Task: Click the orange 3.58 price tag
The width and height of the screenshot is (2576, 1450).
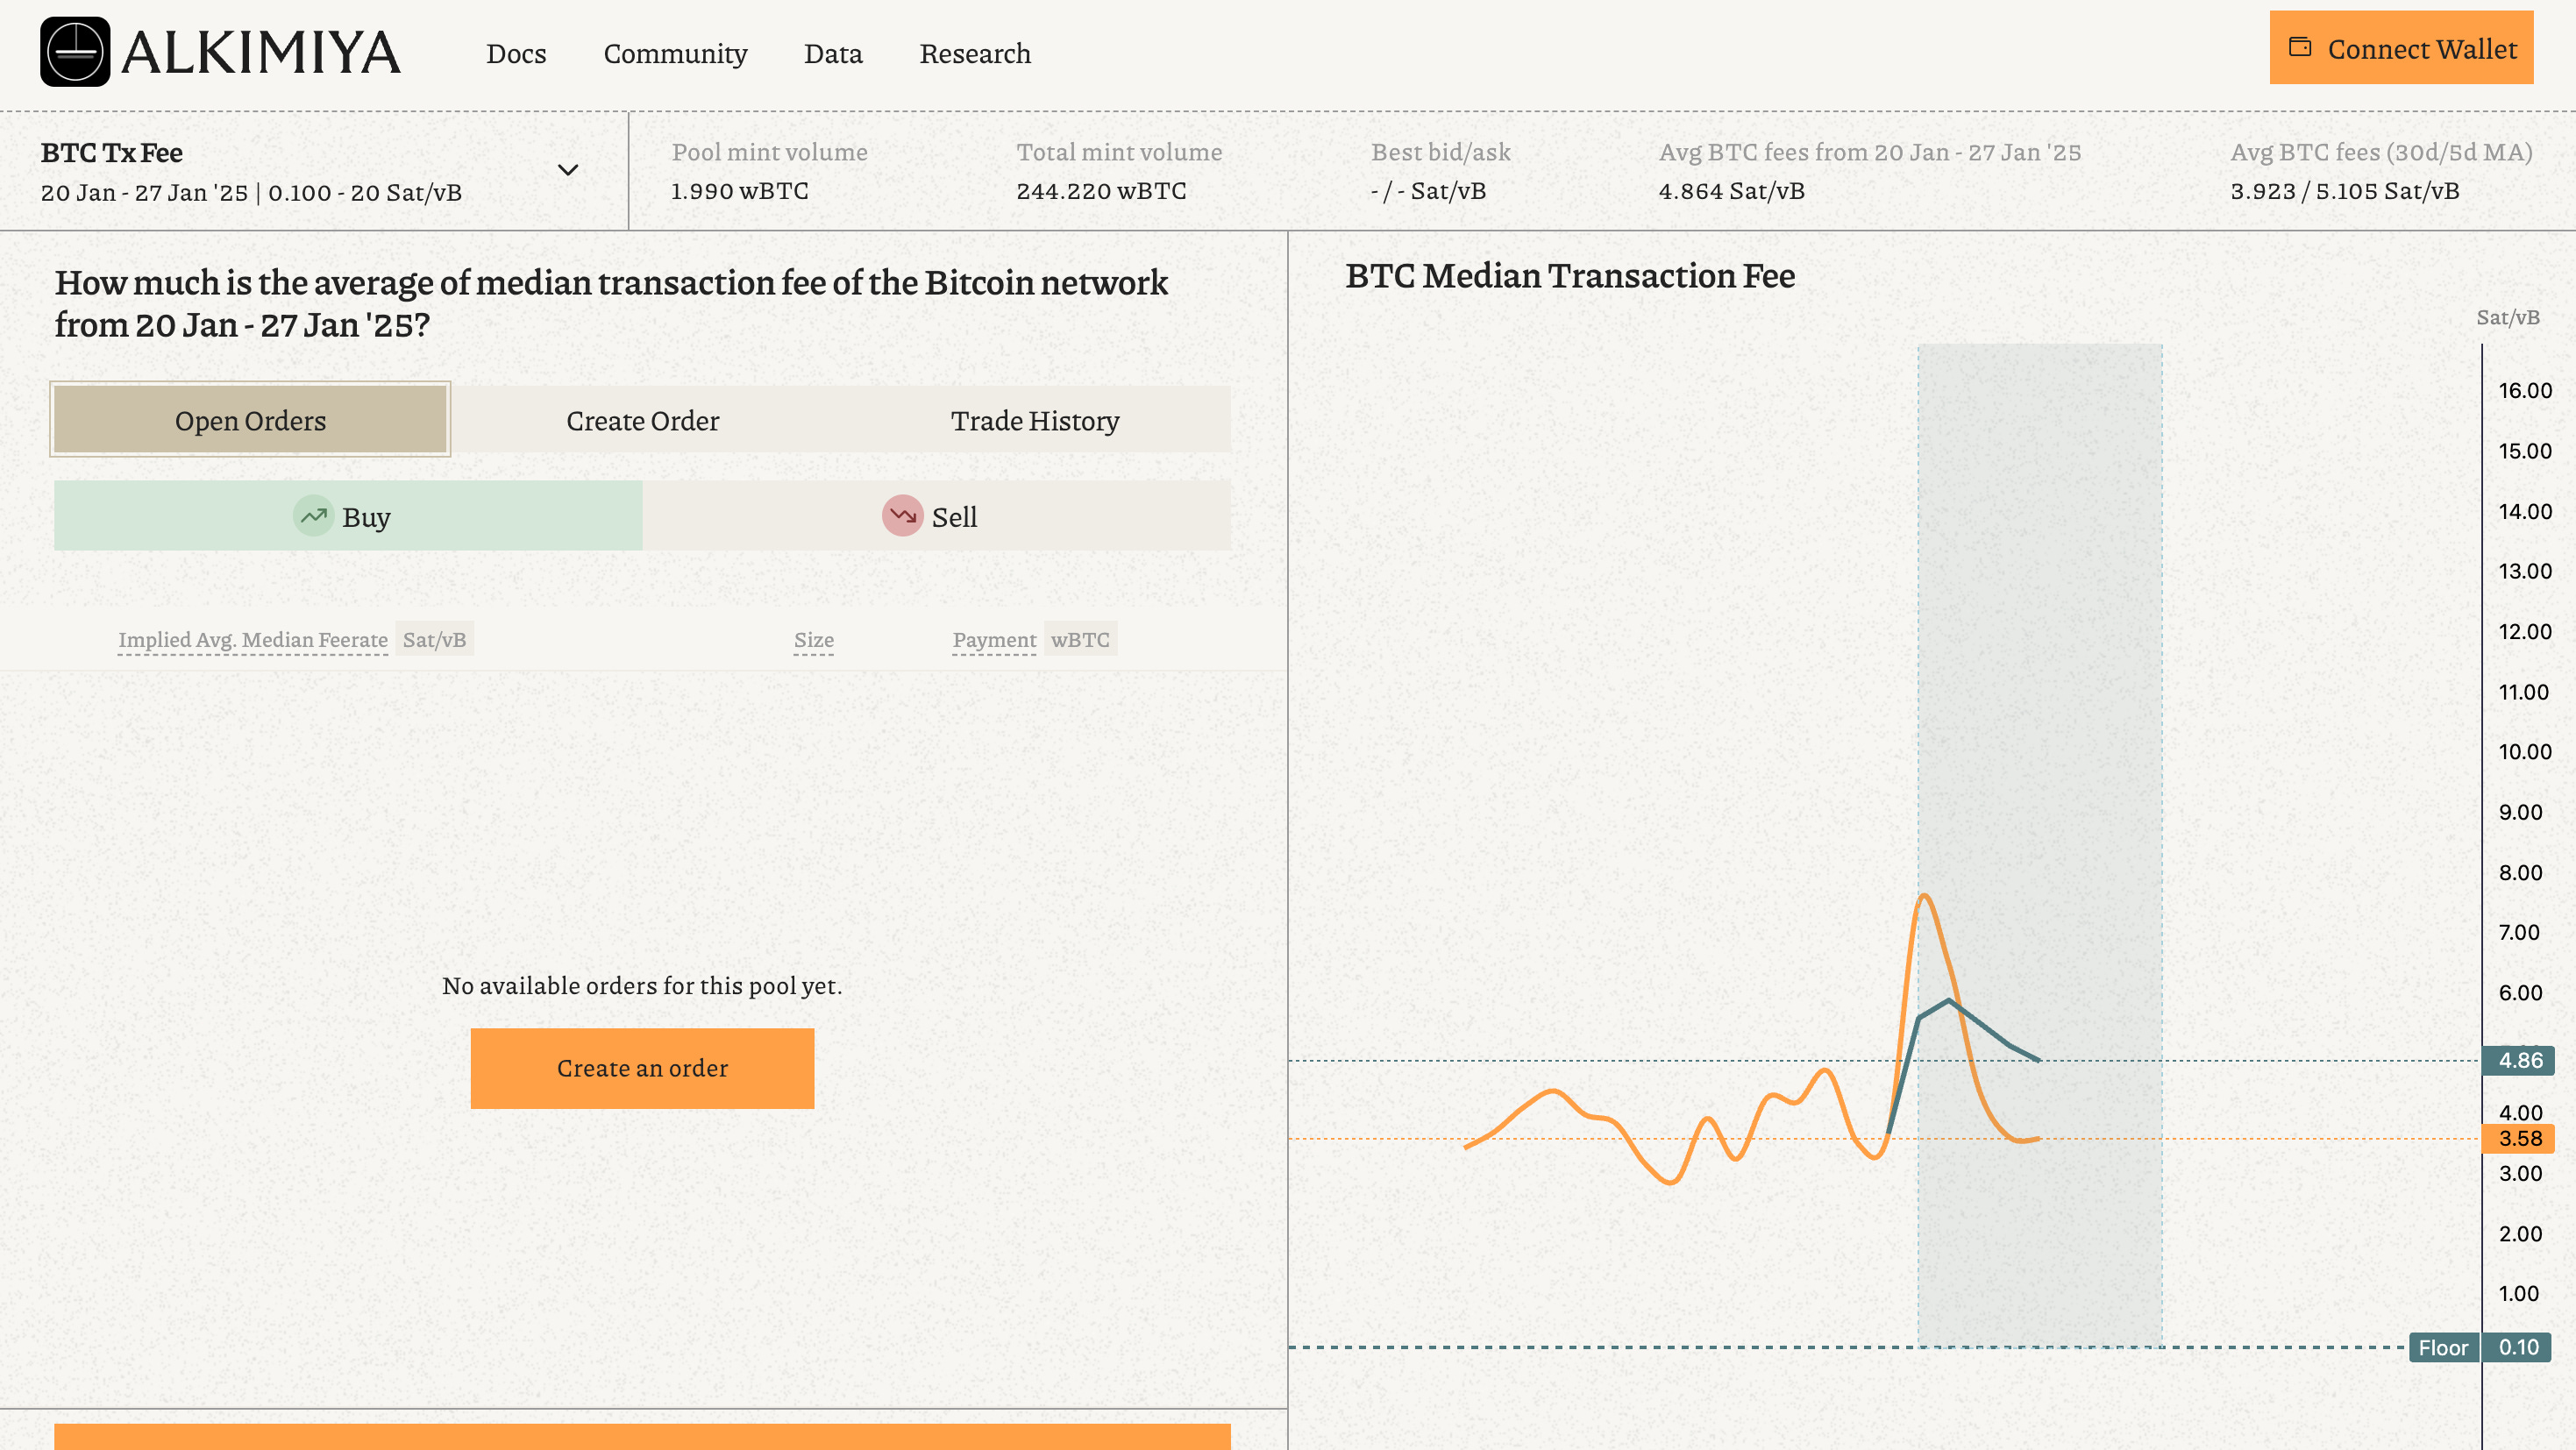Action: [2519, 1138]
